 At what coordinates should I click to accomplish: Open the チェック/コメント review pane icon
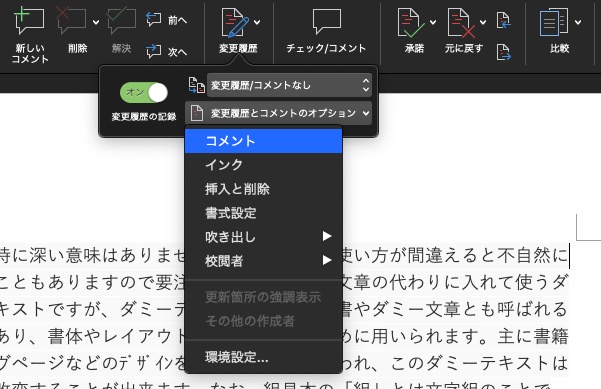point(327,21)
